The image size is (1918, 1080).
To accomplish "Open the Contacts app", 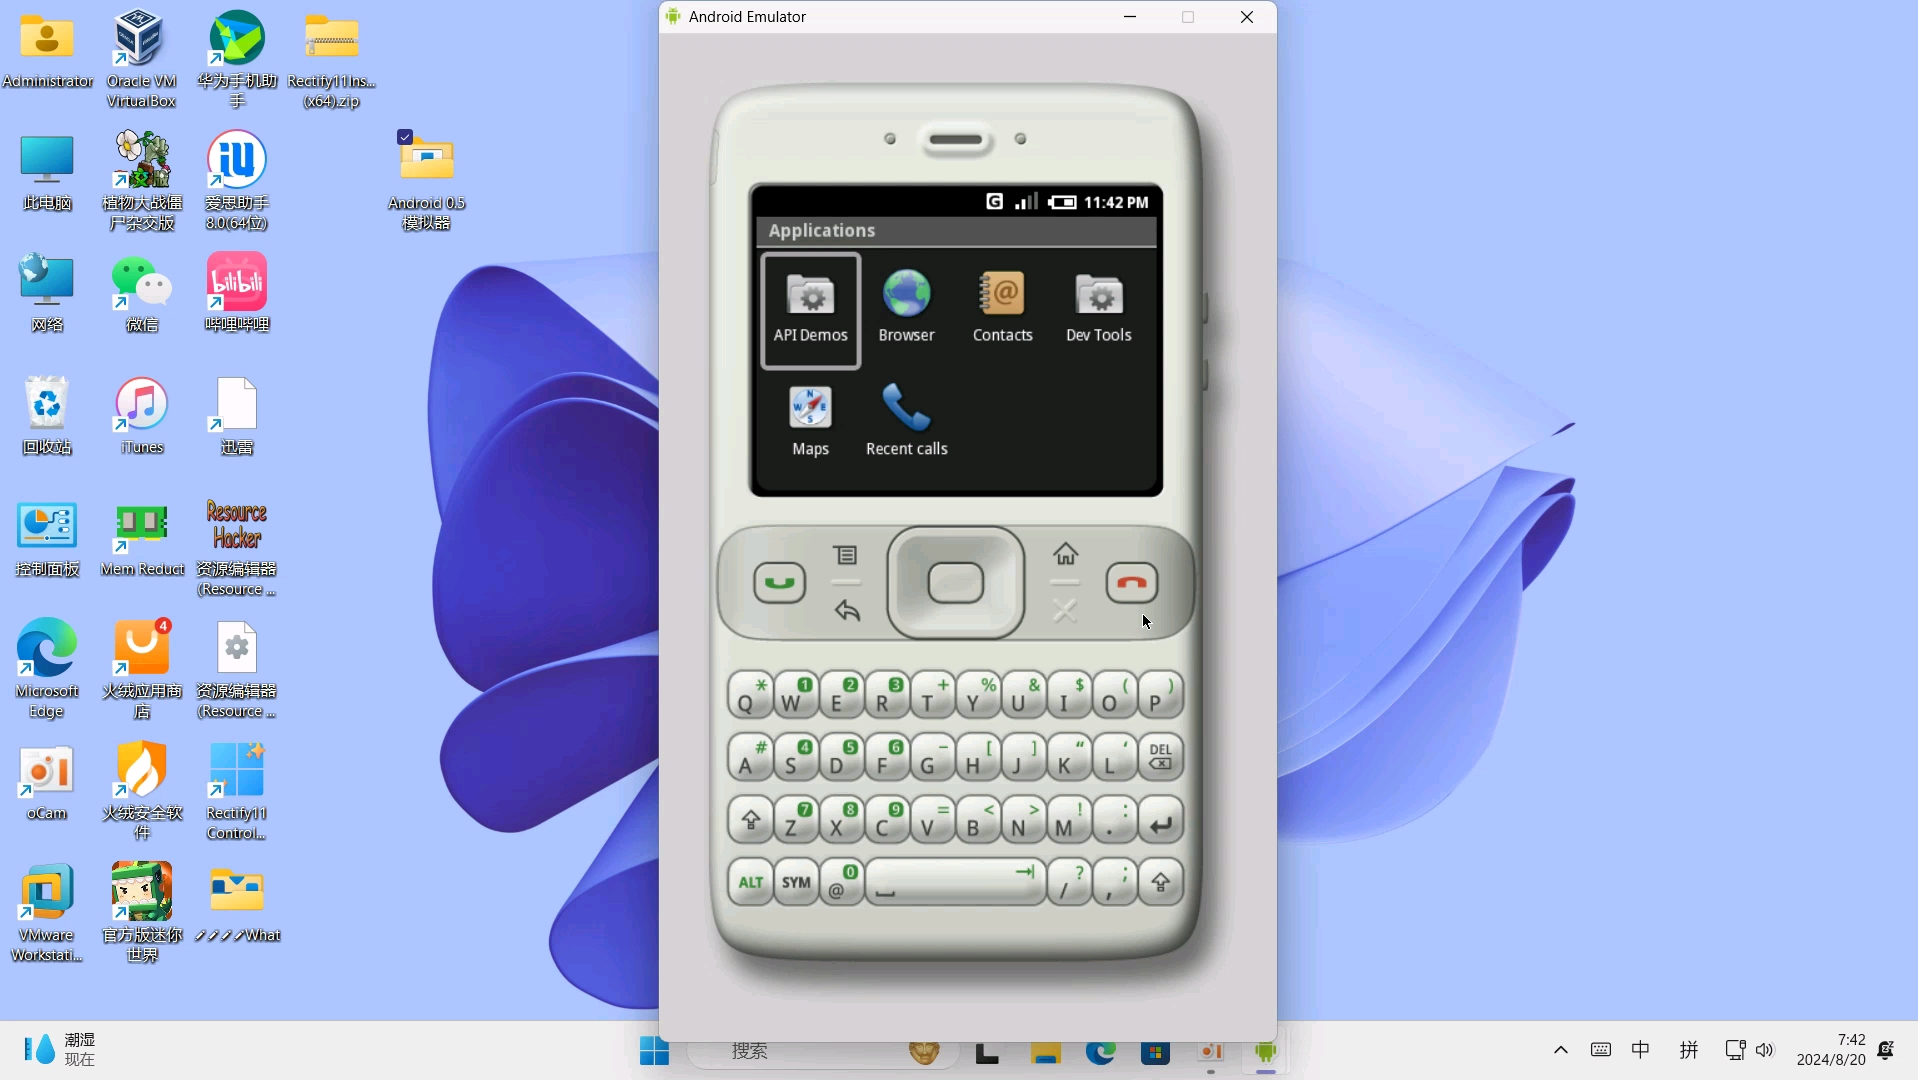I will pos(1002,306).
